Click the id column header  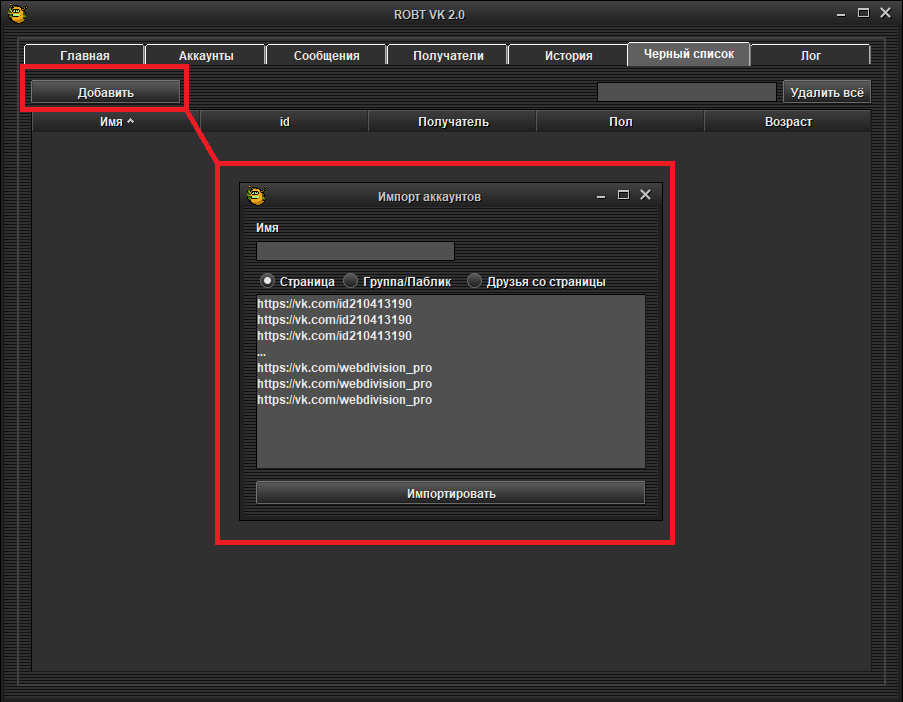coord(285,122)
